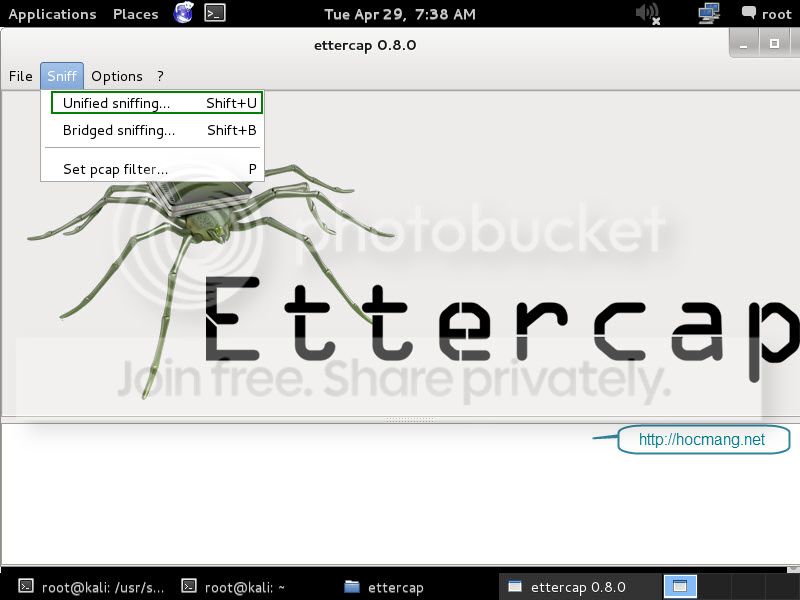Screen dimensions: 800x600
Task: Open the Options menu
Action: pyautogui.click(x=117, y=77)
